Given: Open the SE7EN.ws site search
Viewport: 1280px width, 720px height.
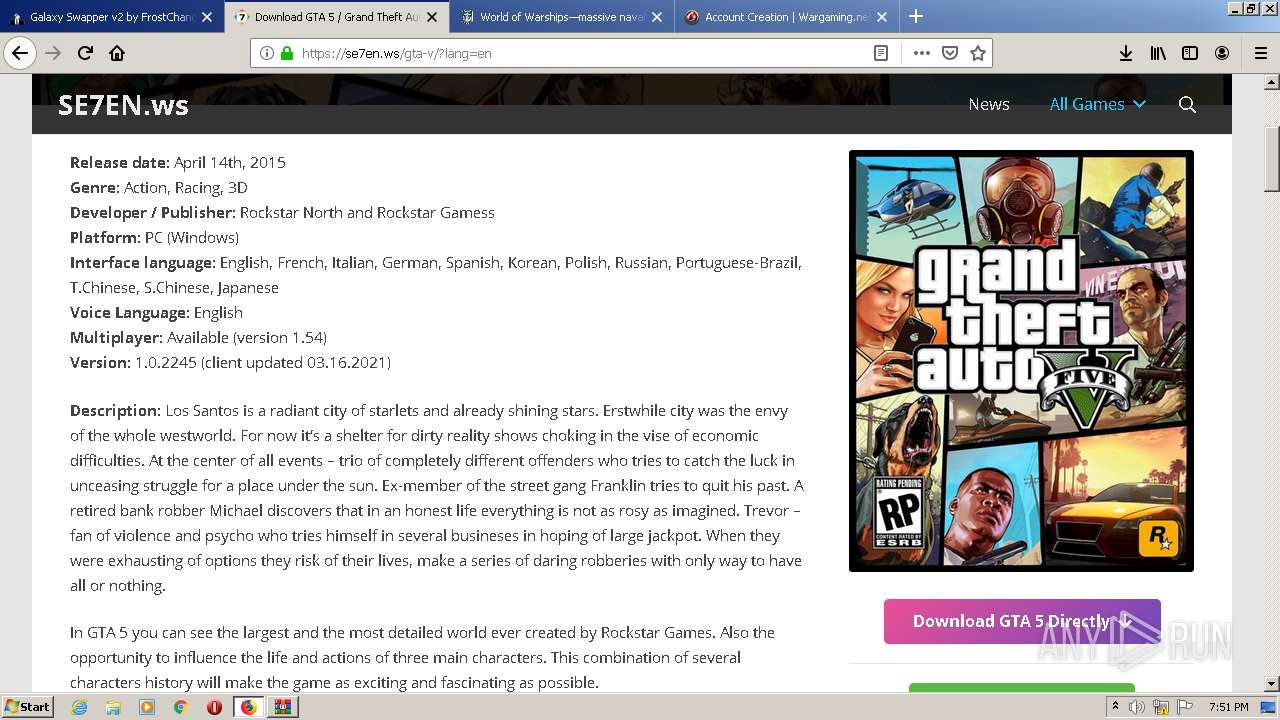Looking at the screenshot, I should 1187,104.
